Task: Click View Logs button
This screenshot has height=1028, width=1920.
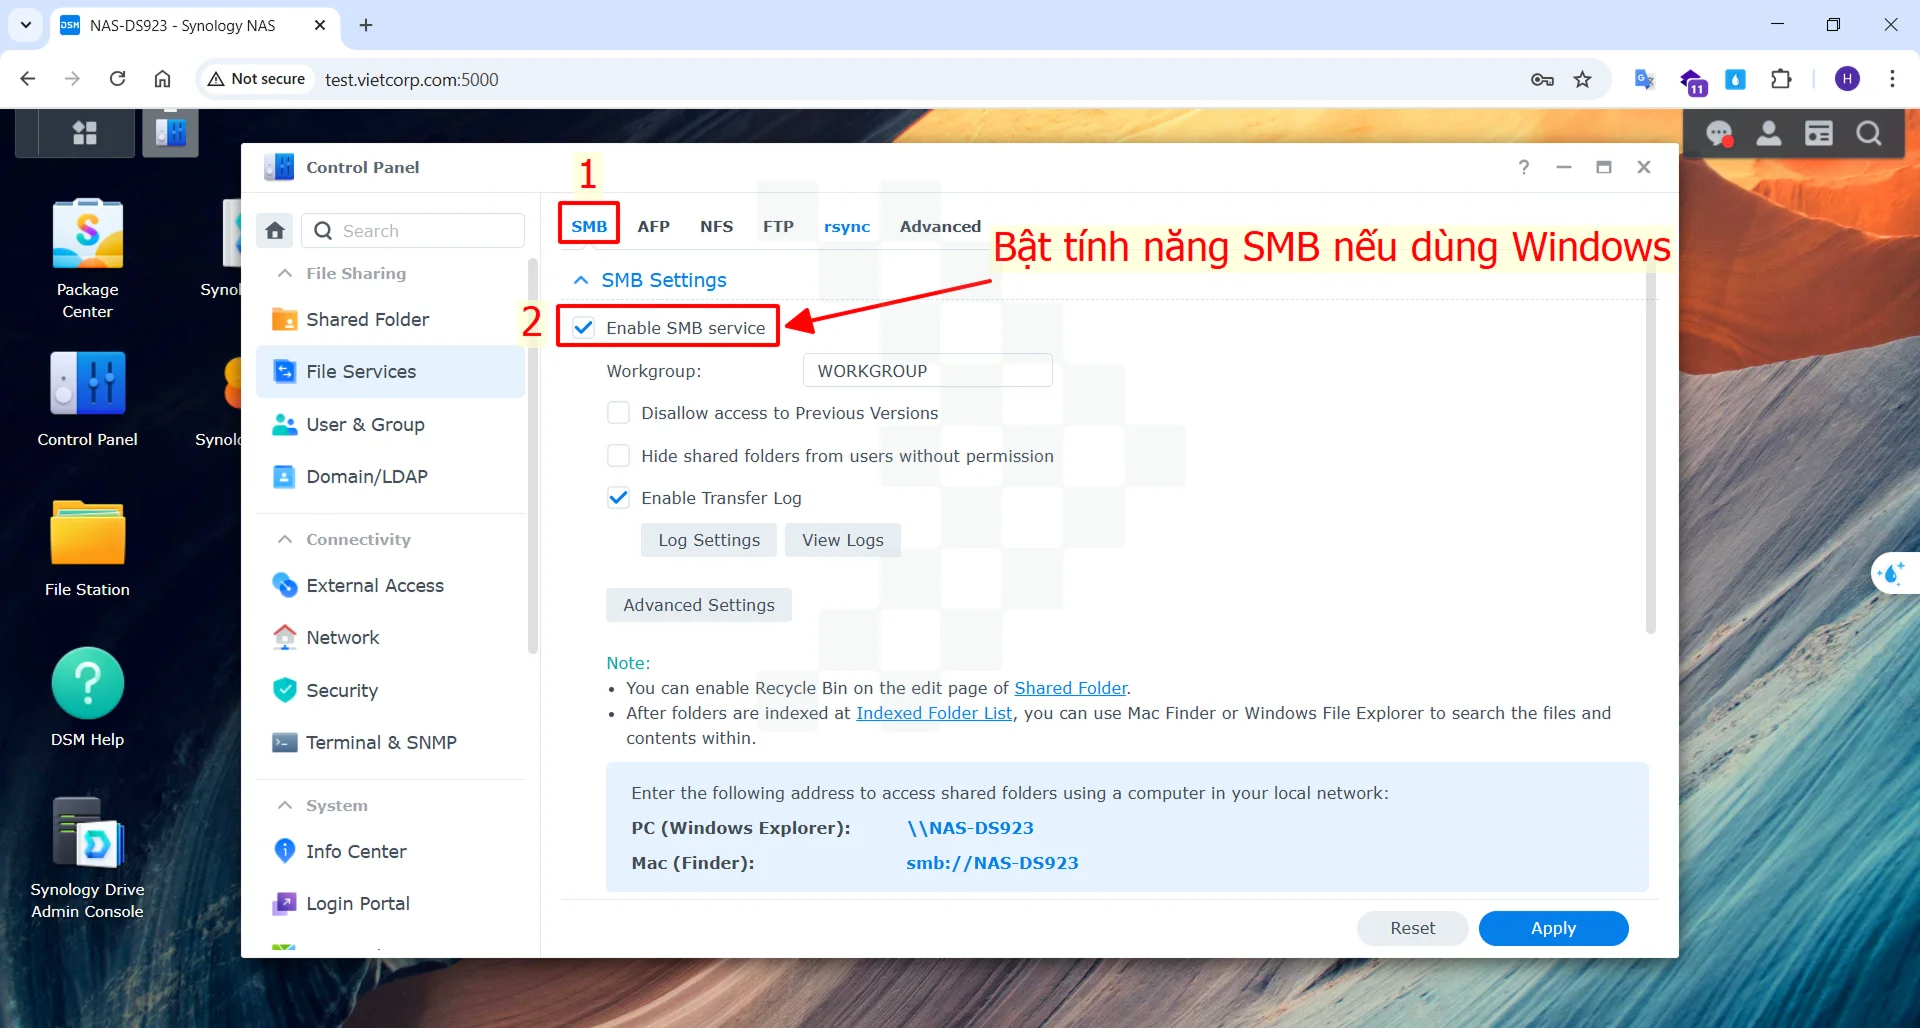Action: (843, 540)
